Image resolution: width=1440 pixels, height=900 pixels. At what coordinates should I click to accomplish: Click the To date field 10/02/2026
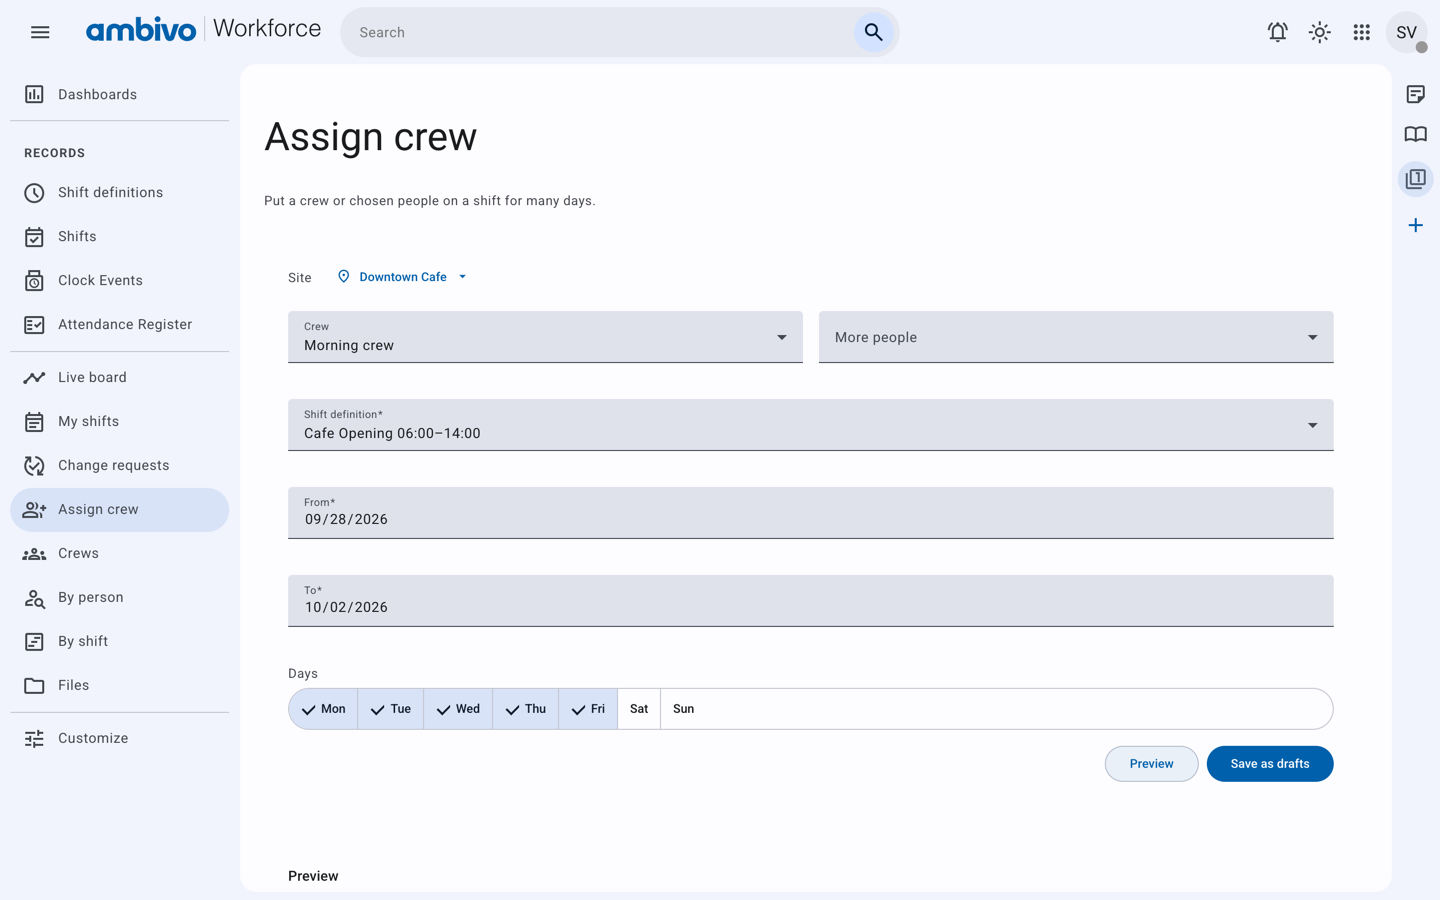tap(811, 601)
